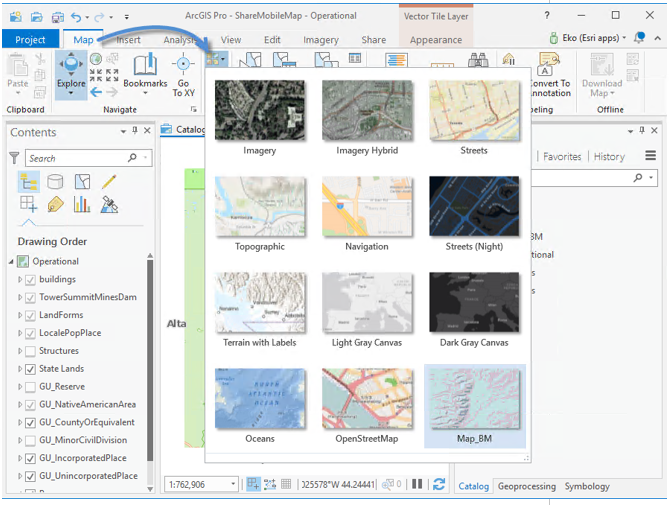Open History in Catalog pane
This screenshot has height=505, width=671.
609,157
